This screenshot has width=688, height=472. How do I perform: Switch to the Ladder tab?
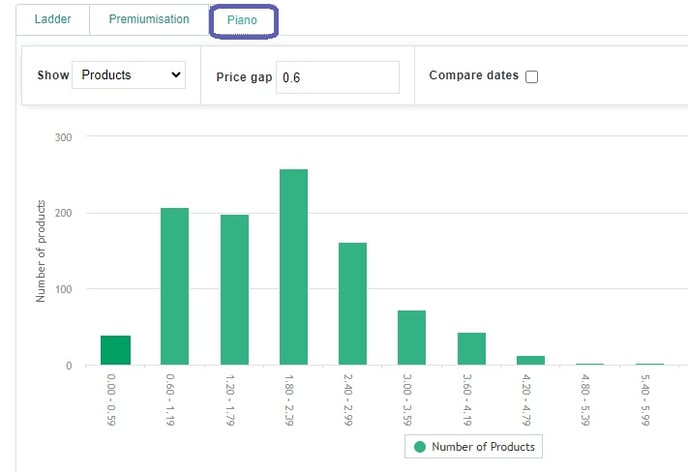tap(53, 19)
